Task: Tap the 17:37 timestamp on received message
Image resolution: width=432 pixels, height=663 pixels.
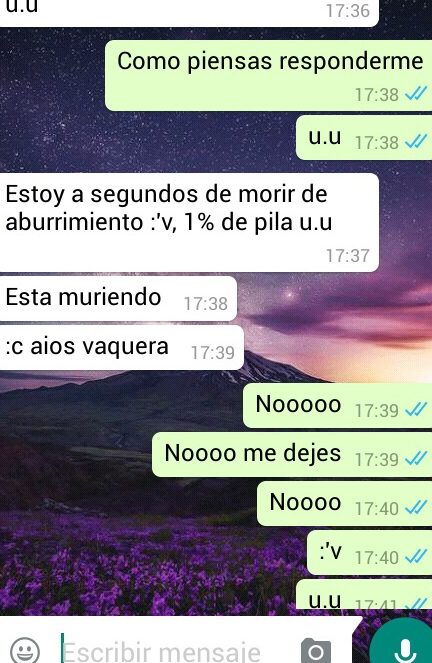Action: (x=347, y=256)
